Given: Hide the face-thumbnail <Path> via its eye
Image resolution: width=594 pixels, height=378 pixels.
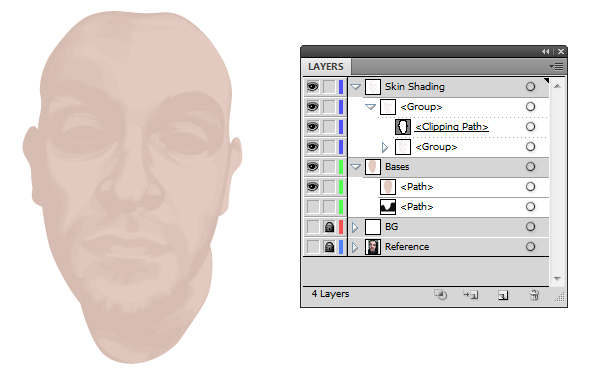Looking at the screenshot, I should [x=313, y=186].
